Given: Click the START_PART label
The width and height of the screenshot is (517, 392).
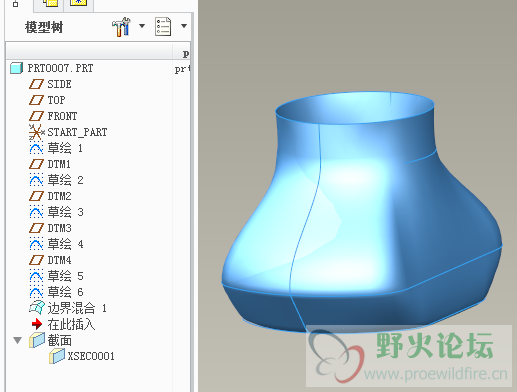Looking at the screenshot, I should pyautogui.click(x=77, y=132).
